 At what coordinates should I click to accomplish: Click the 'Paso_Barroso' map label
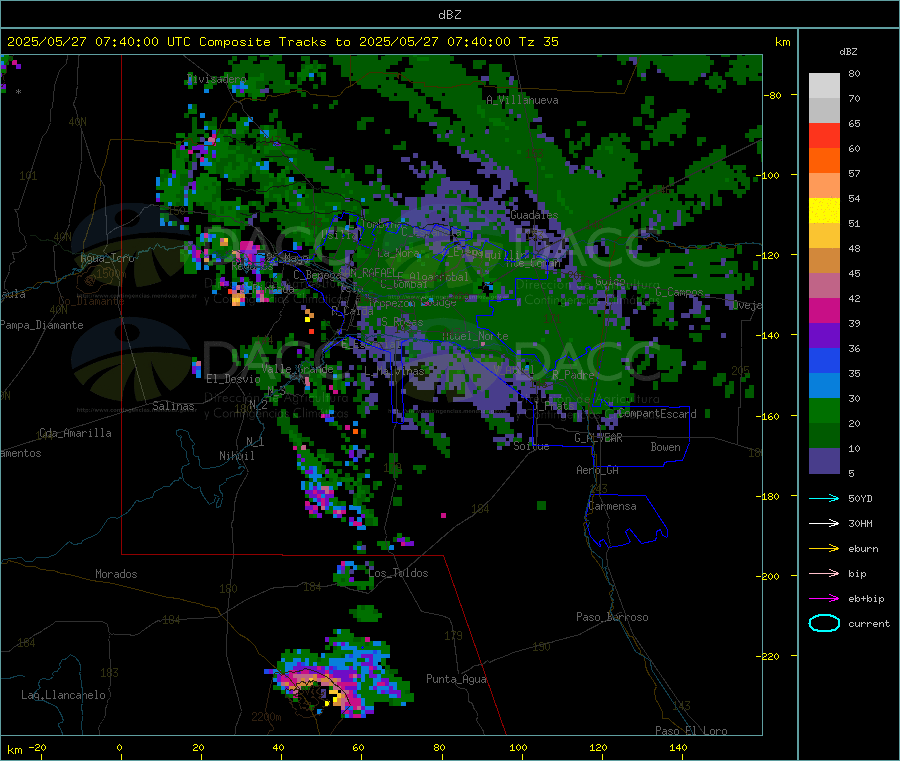[612, 617]
